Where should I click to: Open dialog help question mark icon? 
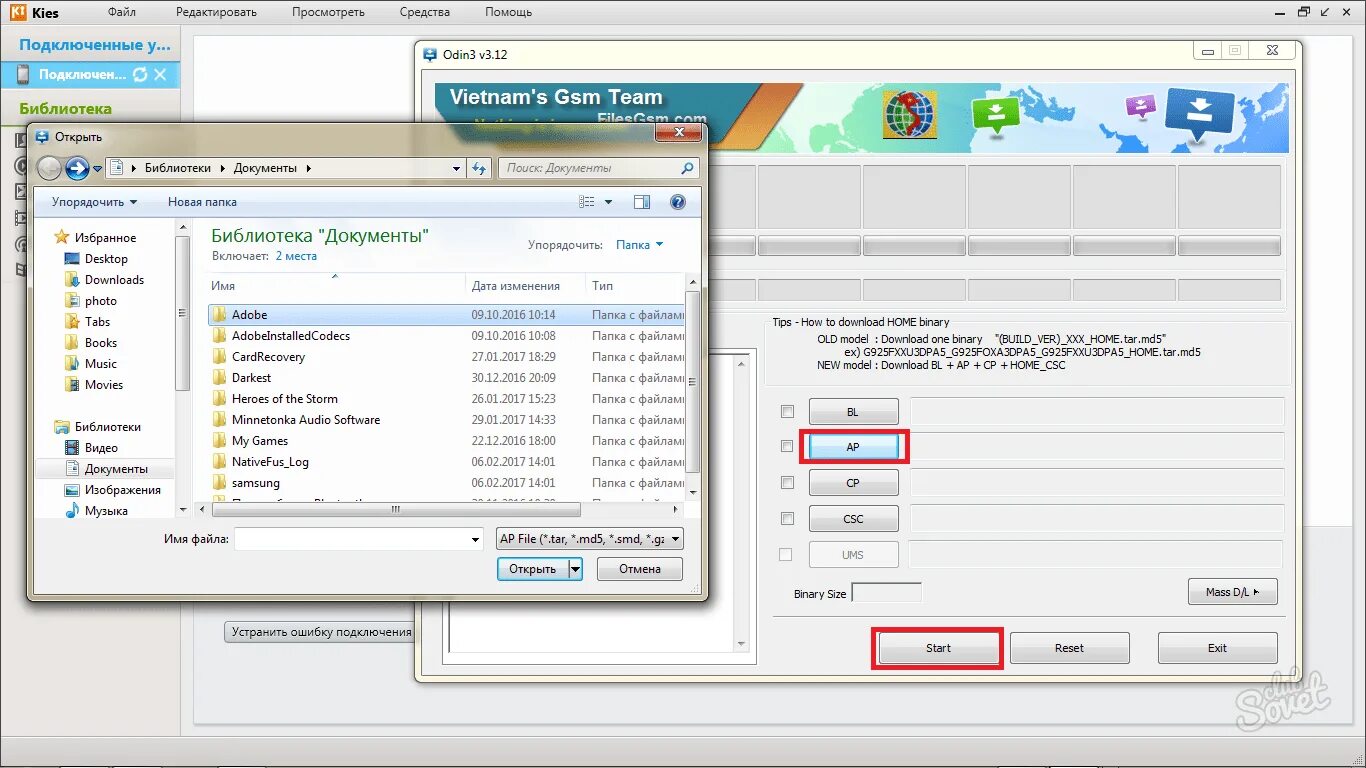(x=678, y=202)
